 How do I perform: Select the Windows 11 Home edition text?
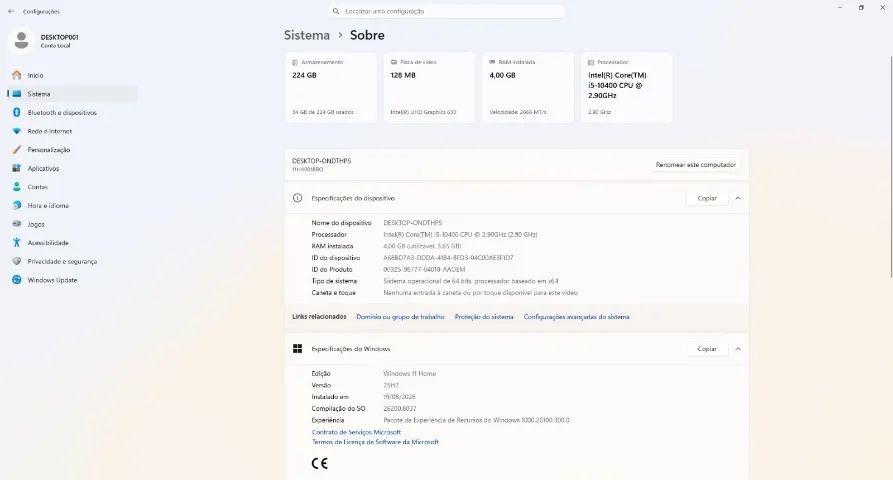[x=409, y=374]
